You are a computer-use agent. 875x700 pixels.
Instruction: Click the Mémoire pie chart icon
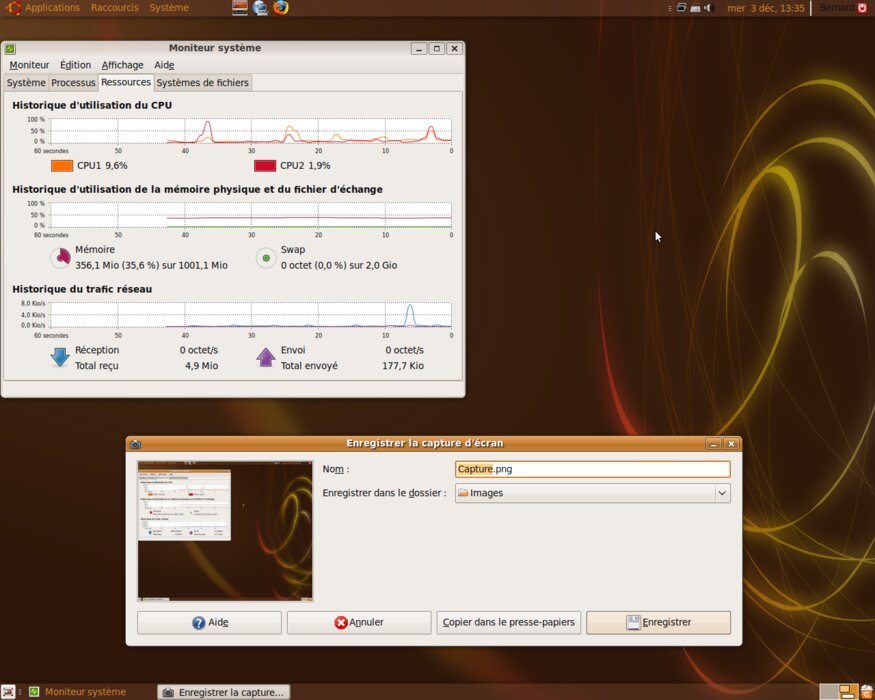click(x=61, y=258)
